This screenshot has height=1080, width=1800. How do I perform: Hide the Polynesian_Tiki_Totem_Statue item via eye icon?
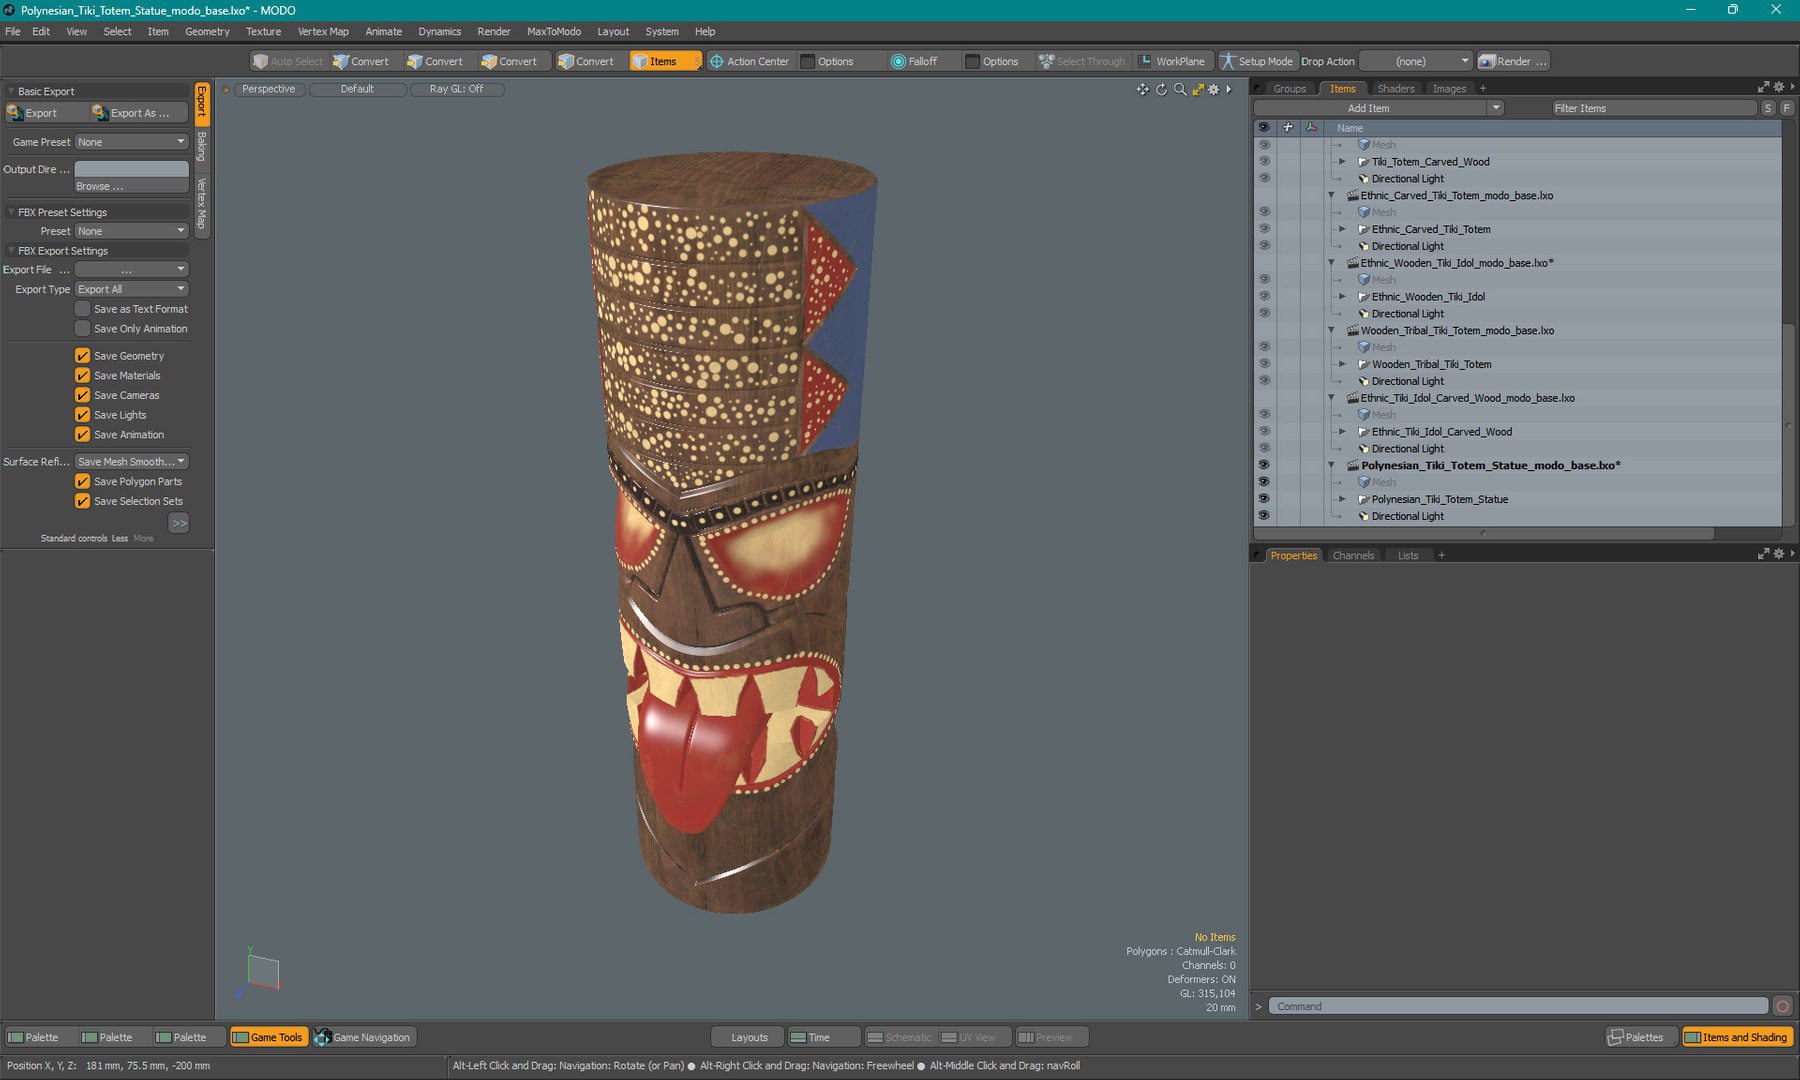click(1264, 499)
